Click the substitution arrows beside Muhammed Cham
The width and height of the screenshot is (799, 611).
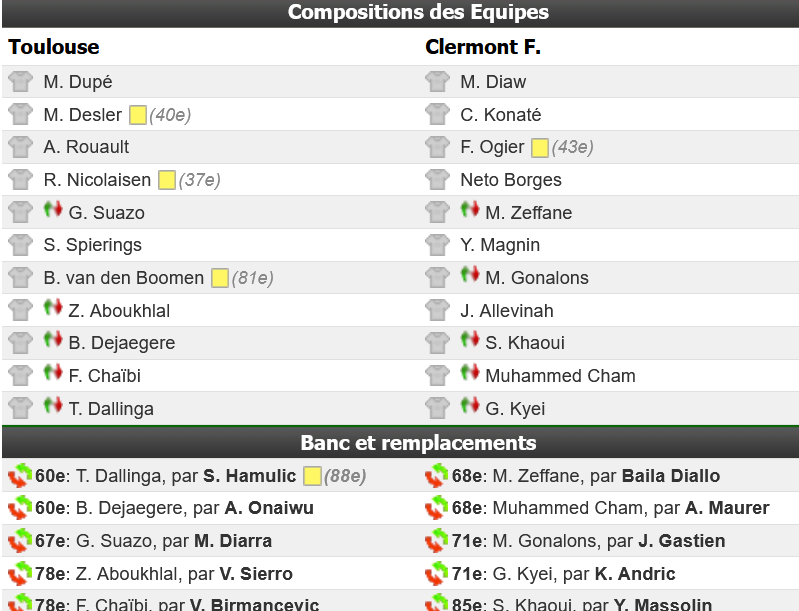click(470, 373)
